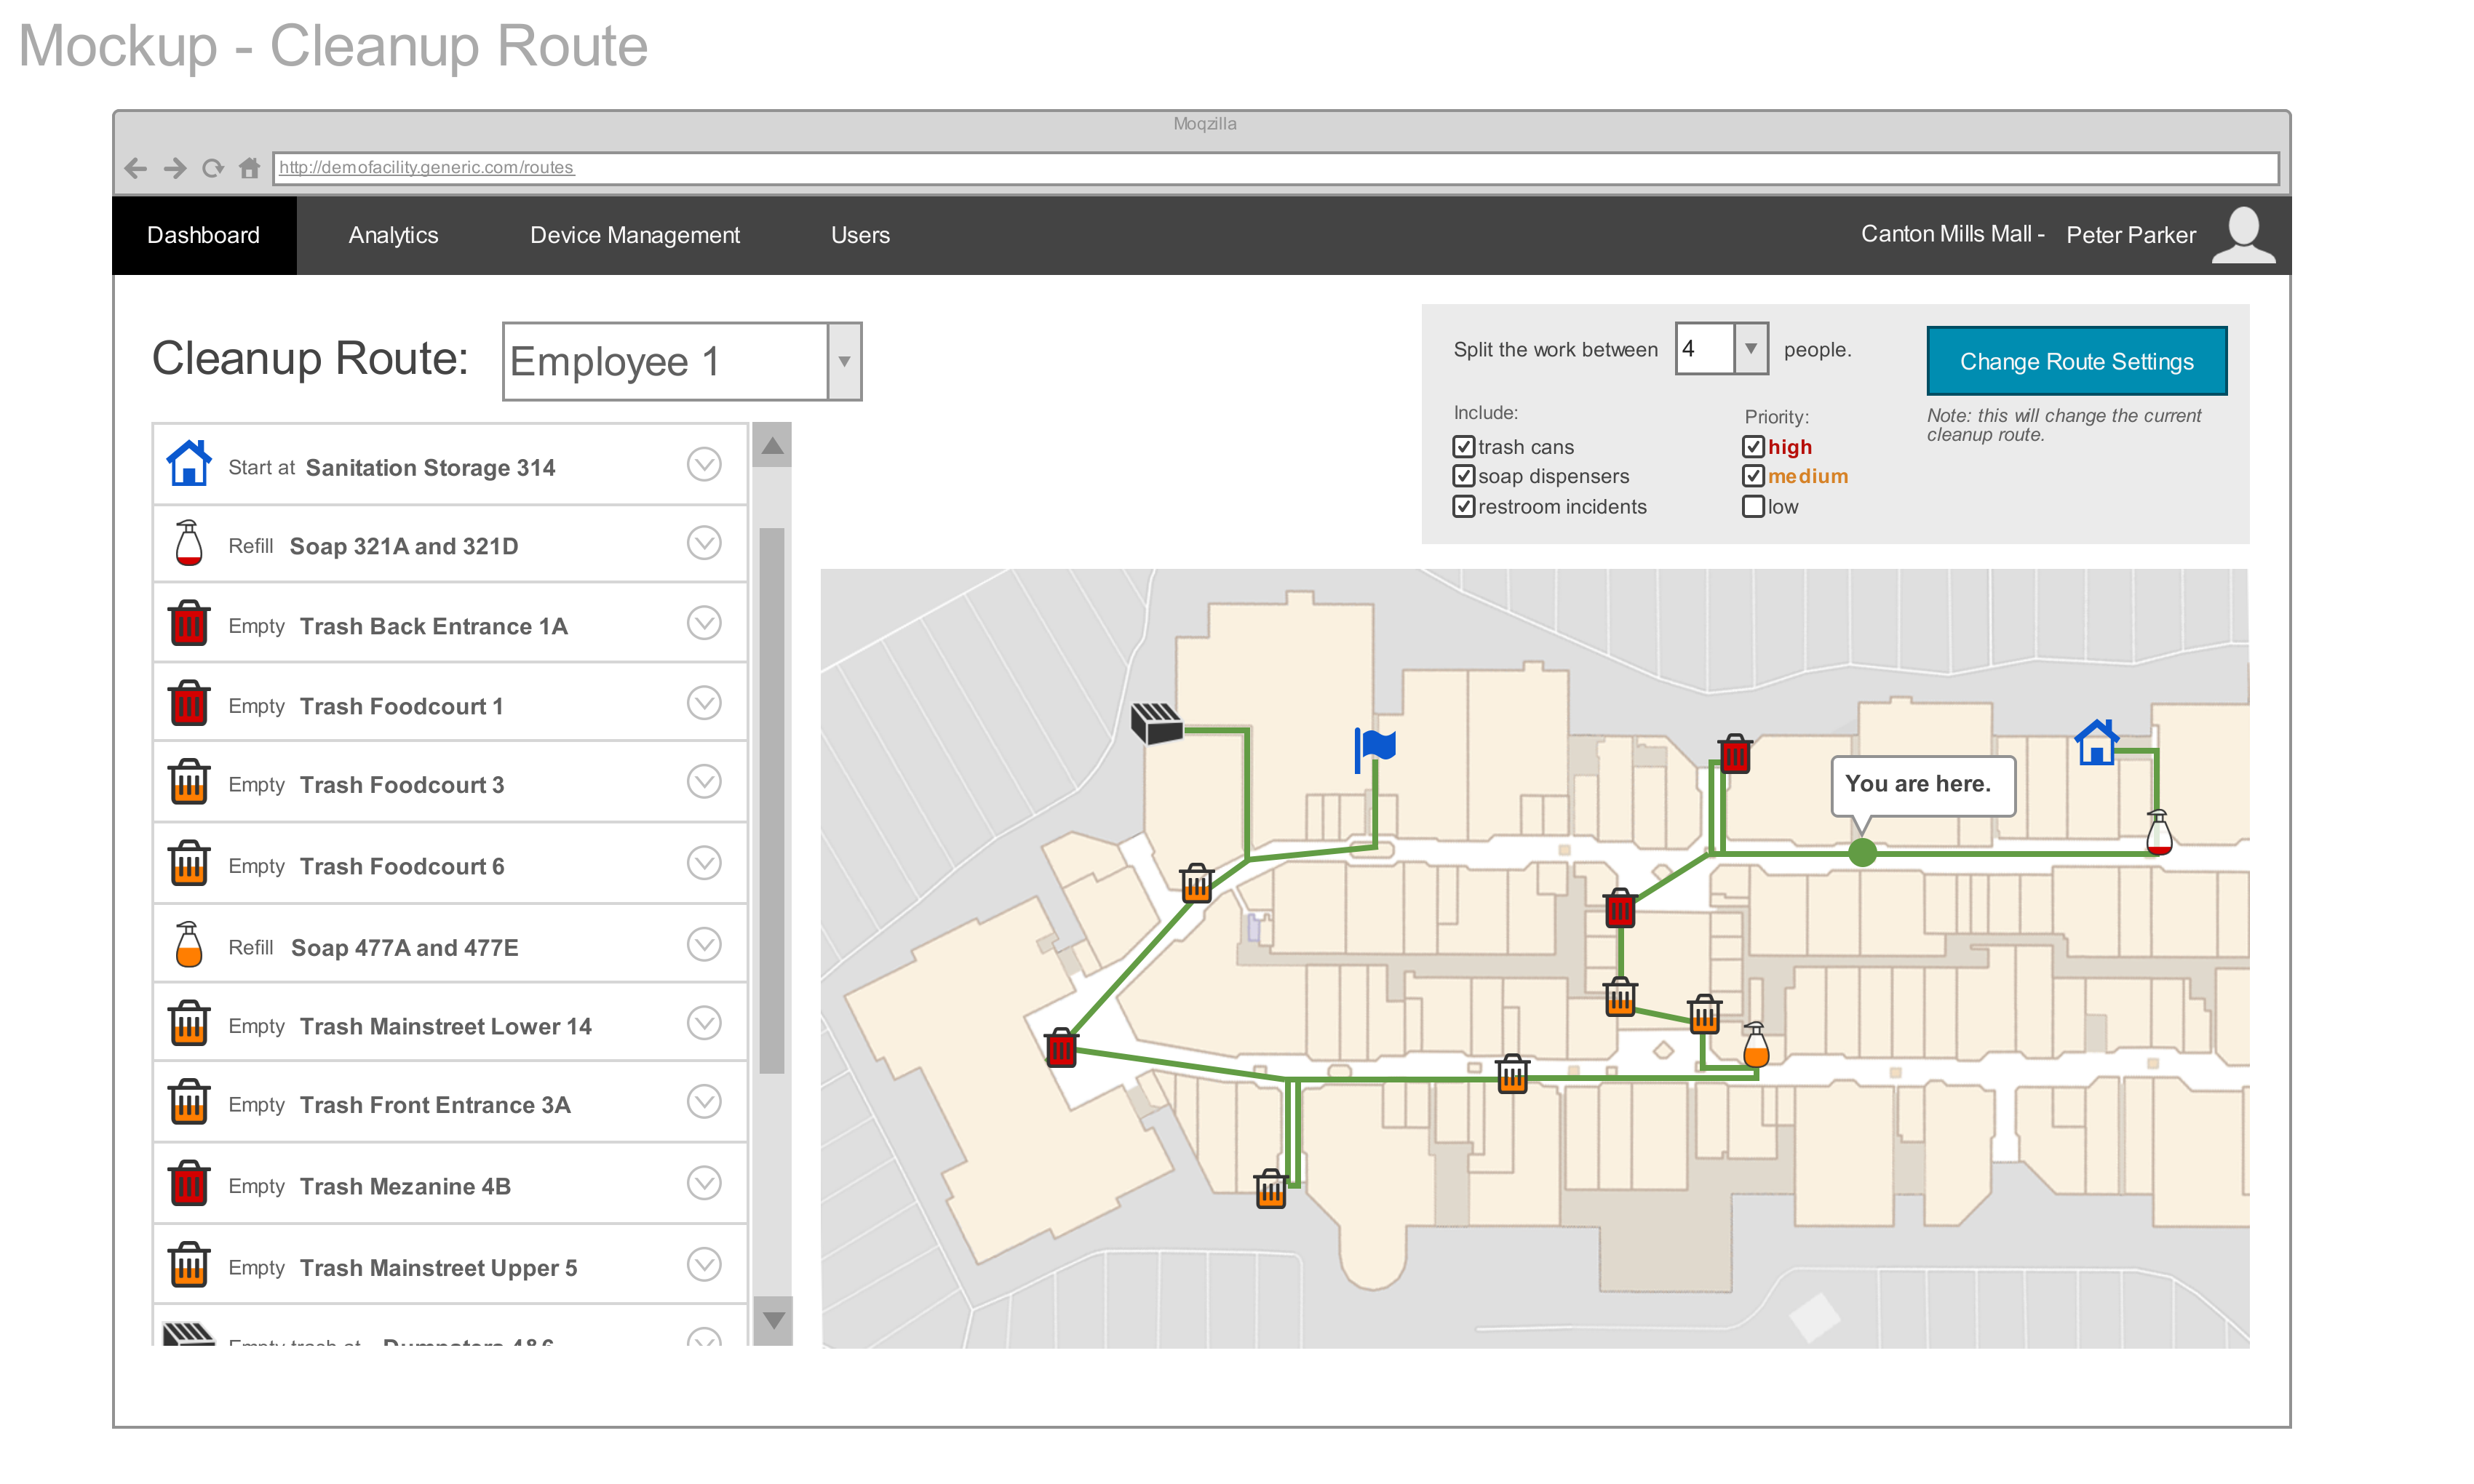This screenshot has width=2474, height=1484.
Task: Select the soap dispenser icon for Soap 321A and 321D
Action: coord(189,543)
